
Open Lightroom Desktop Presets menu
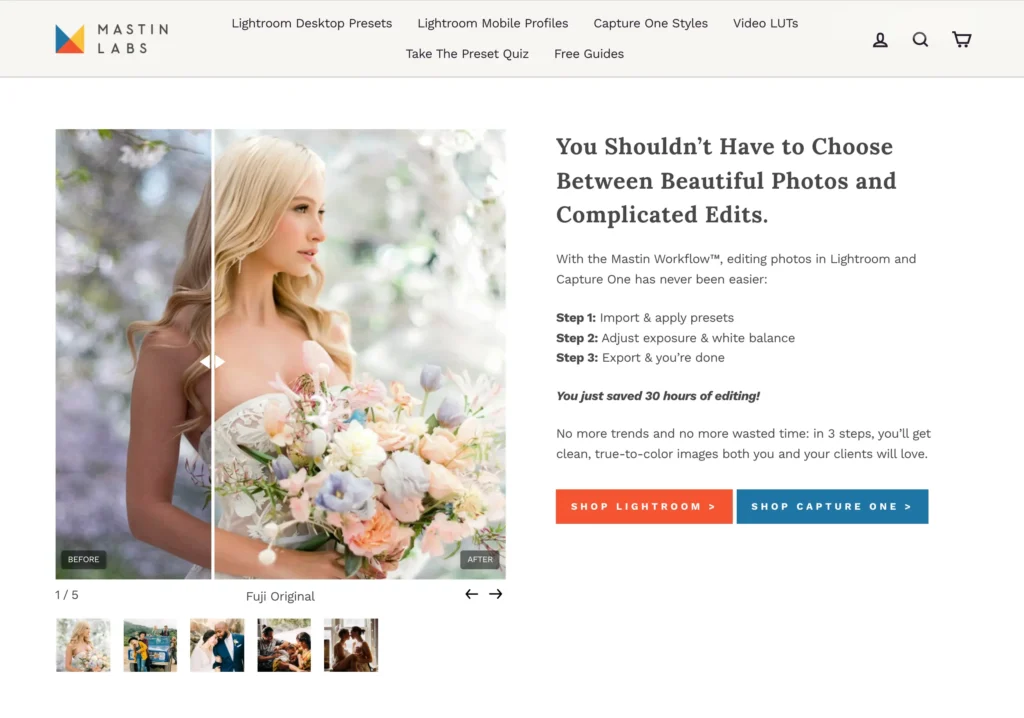click(312, 24)
